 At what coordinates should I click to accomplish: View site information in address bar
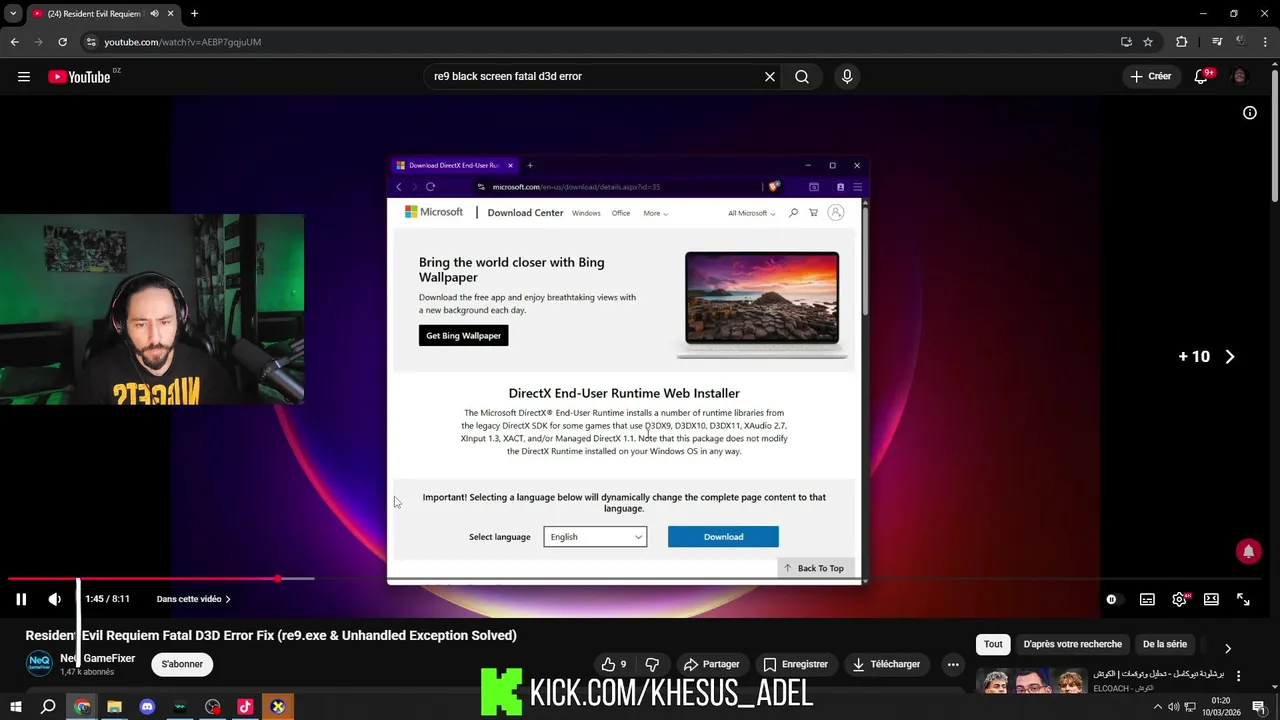pyautogui.click(x=91, y=42)
